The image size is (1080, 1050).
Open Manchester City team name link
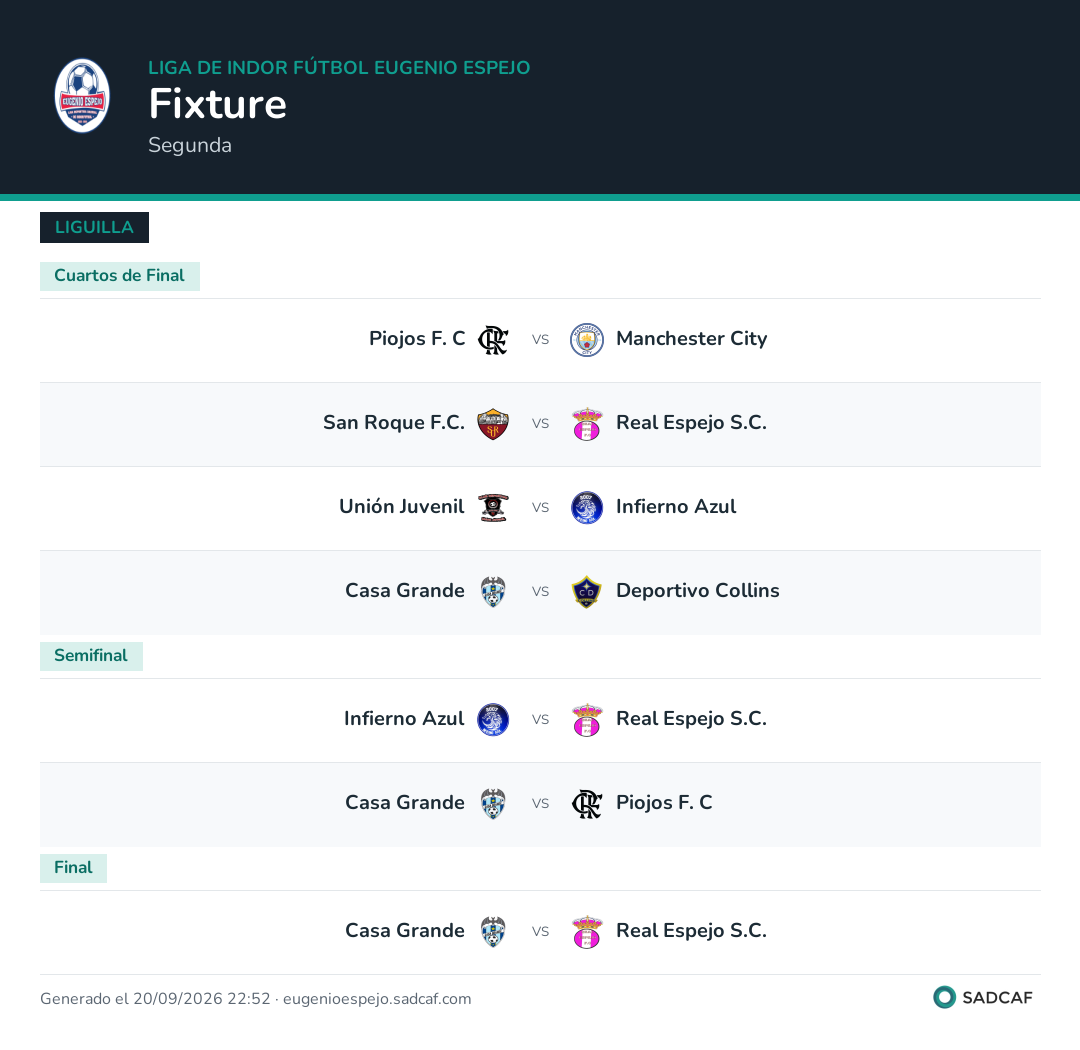[691, 338]
